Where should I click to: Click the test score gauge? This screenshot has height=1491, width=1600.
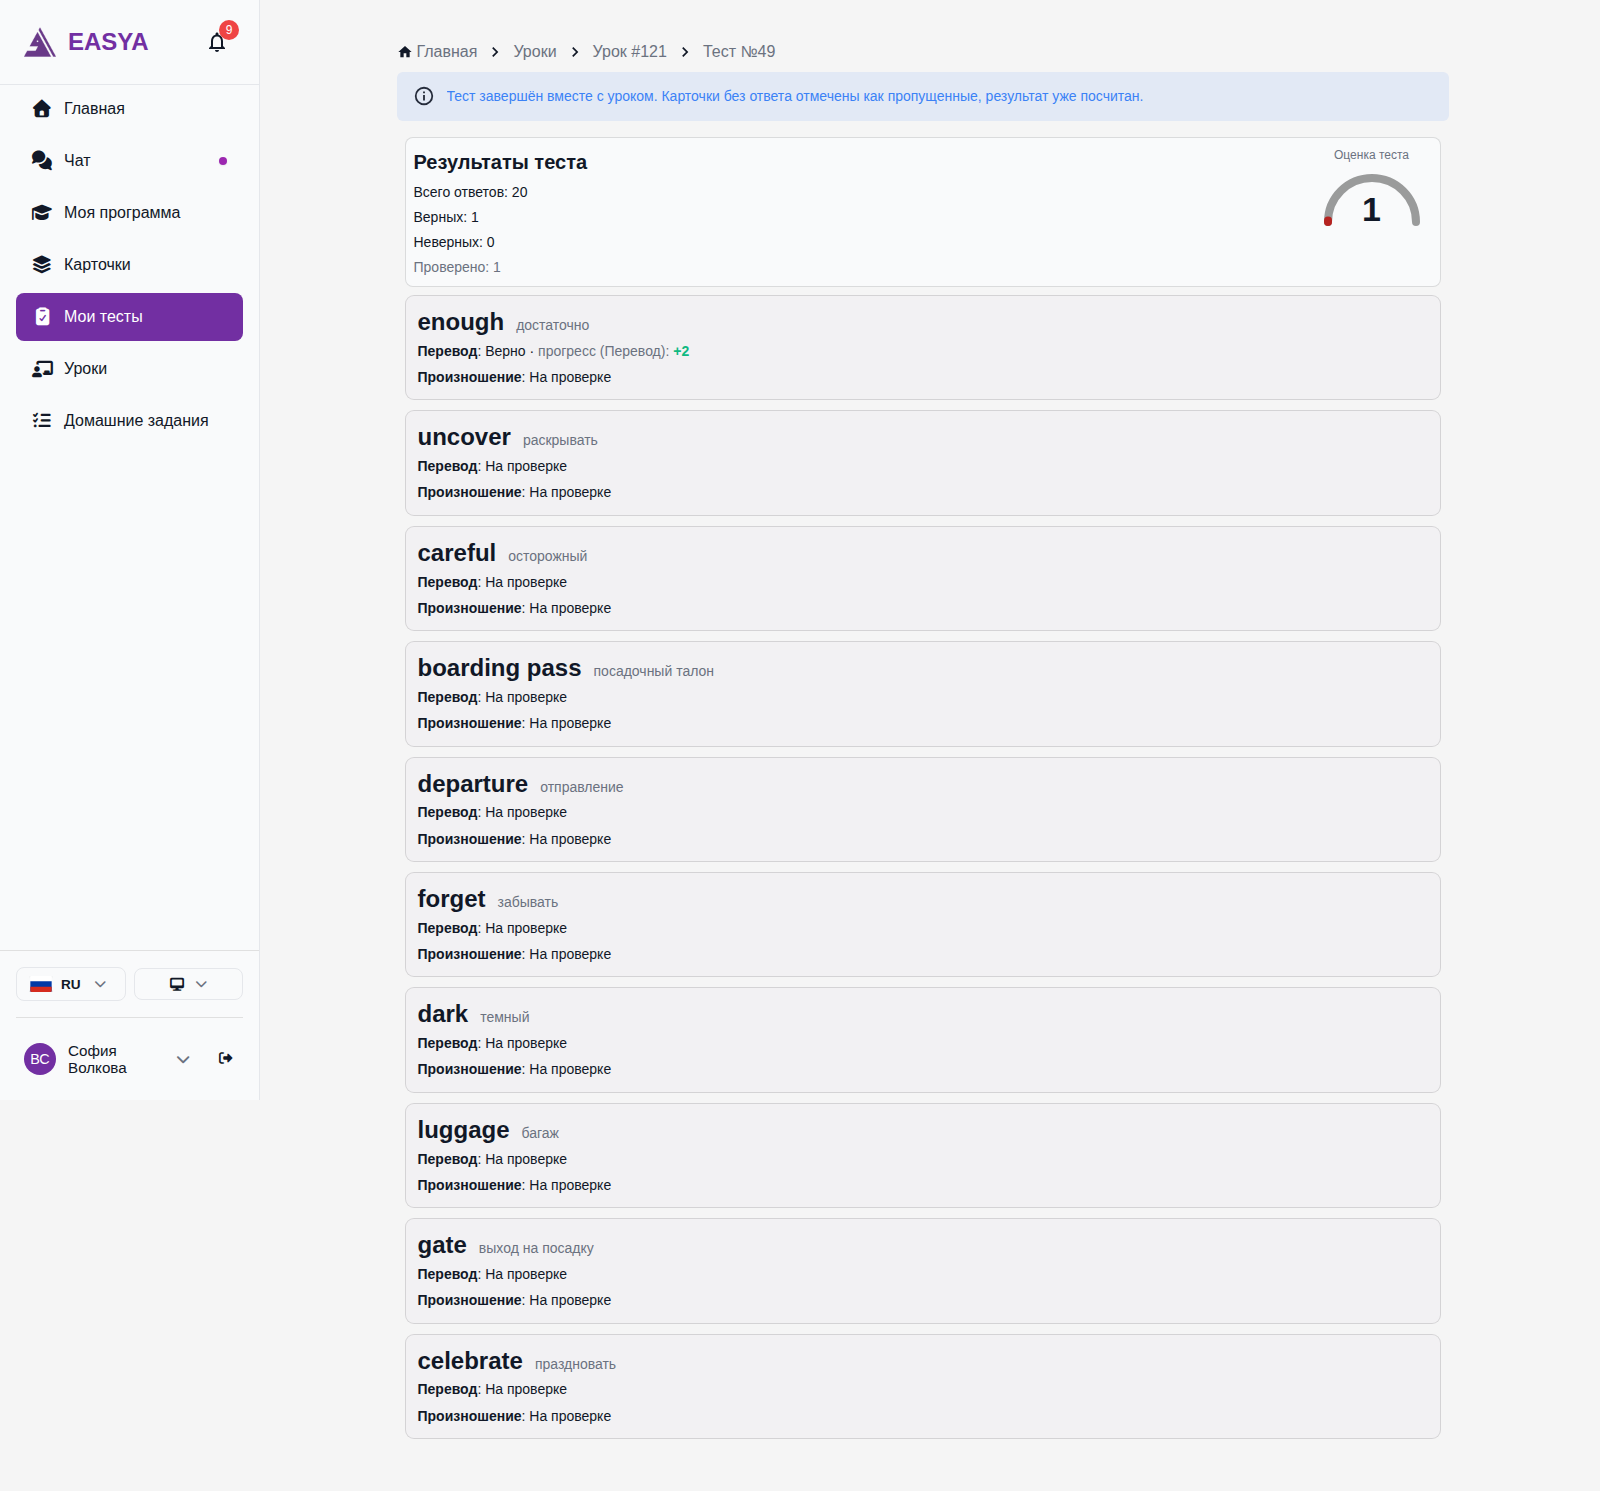click(x=1371, y=200)
